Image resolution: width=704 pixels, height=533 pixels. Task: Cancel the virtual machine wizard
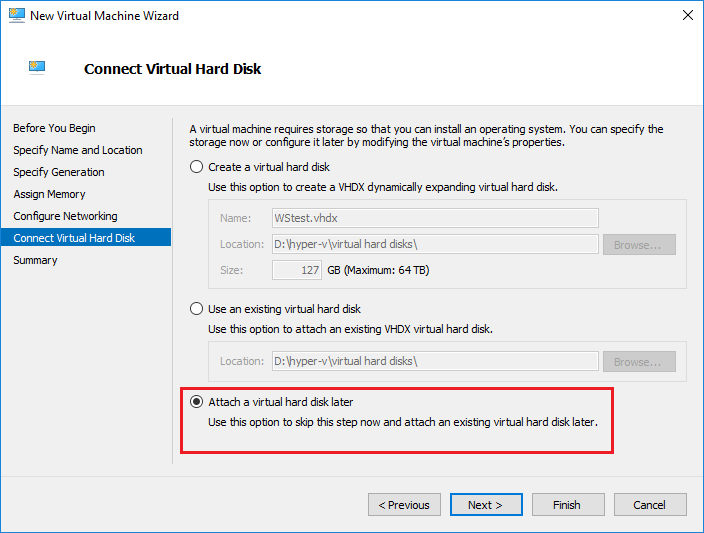point(650,505)
